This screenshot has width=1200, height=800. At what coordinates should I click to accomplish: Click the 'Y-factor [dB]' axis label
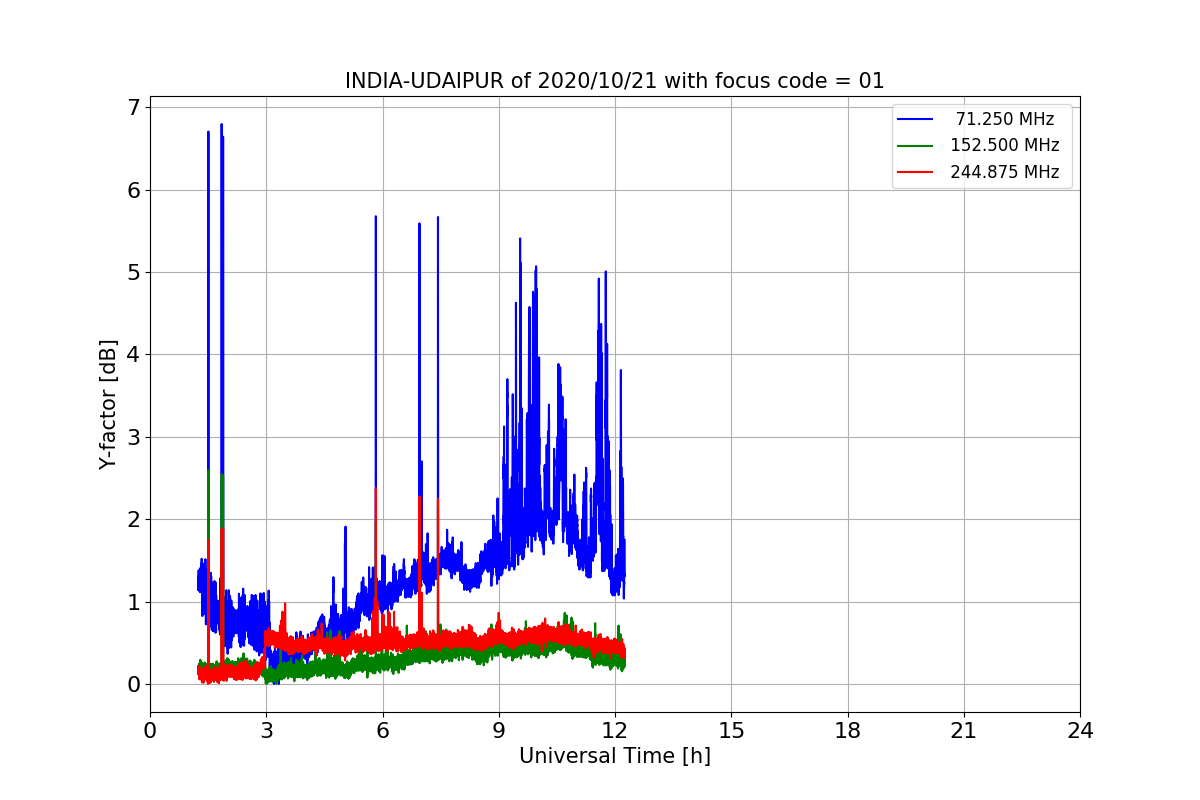pyautogui.click(x=108, y=405)
